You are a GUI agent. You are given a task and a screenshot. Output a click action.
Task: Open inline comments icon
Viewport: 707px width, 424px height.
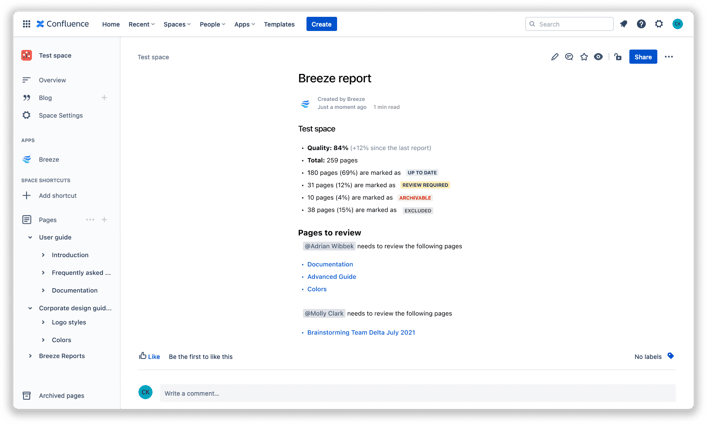[x=569, y=57]
